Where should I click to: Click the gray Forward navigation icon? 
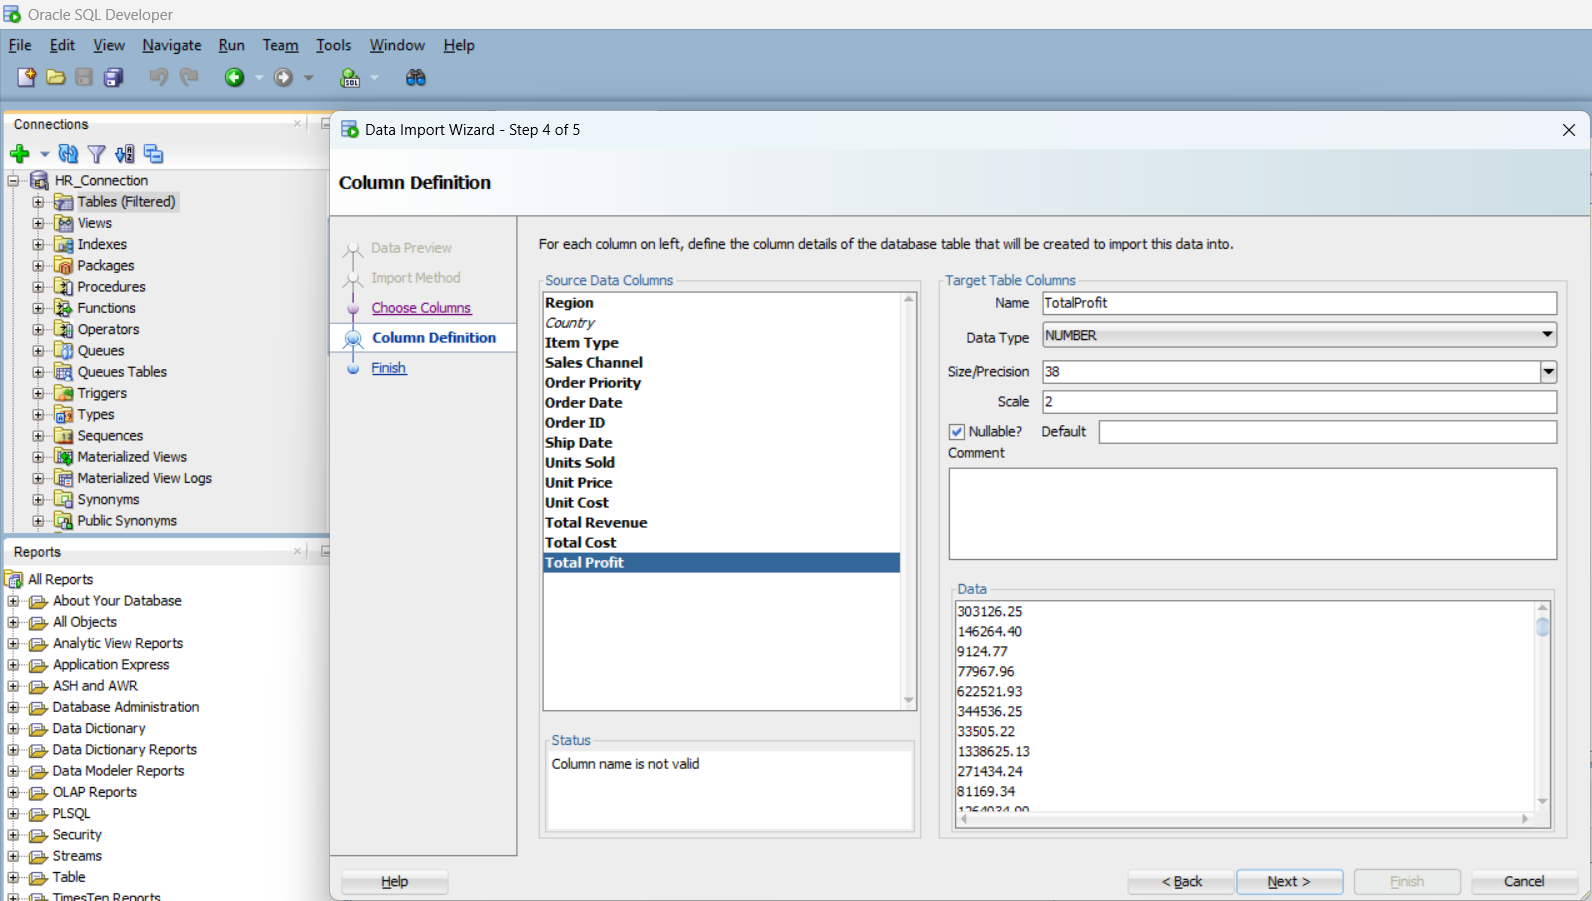[284, 77]
